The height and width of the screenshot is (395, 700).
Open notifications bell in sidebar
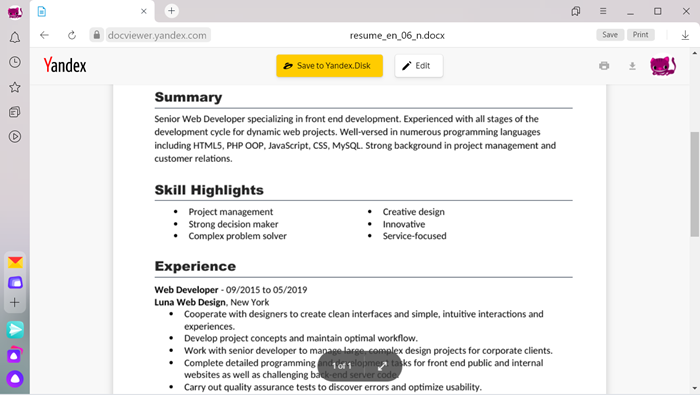point(15,37)
